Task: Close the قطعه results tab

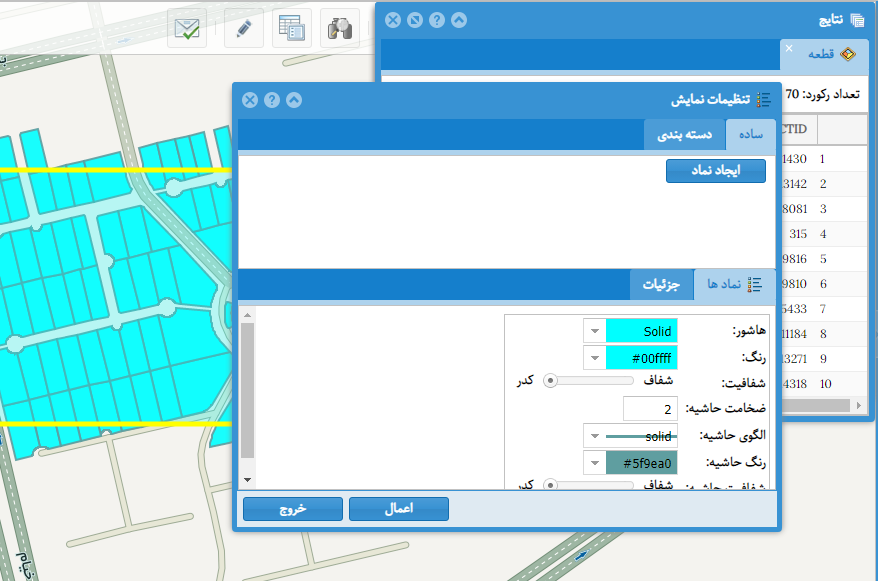Action: click(788, 48)
